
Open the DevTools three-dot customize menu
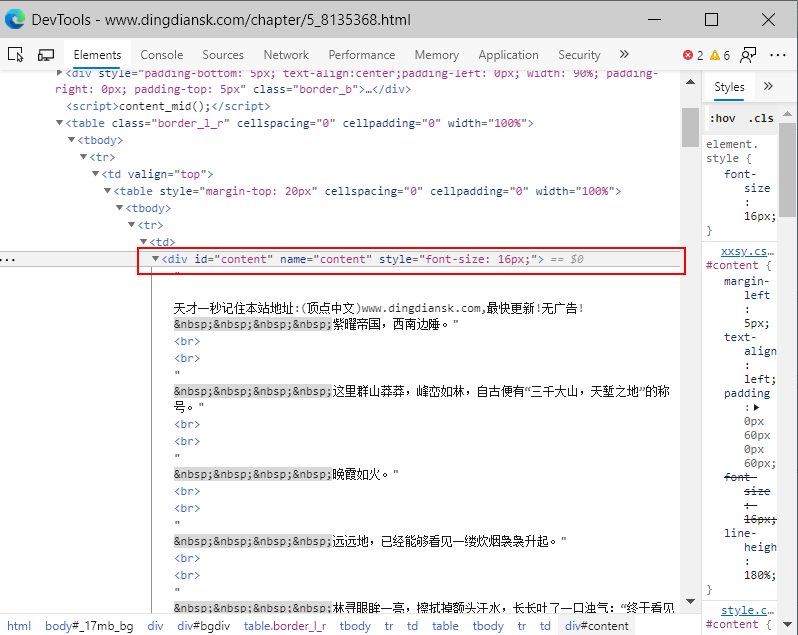pyautogui.click(x=778, y=55)
